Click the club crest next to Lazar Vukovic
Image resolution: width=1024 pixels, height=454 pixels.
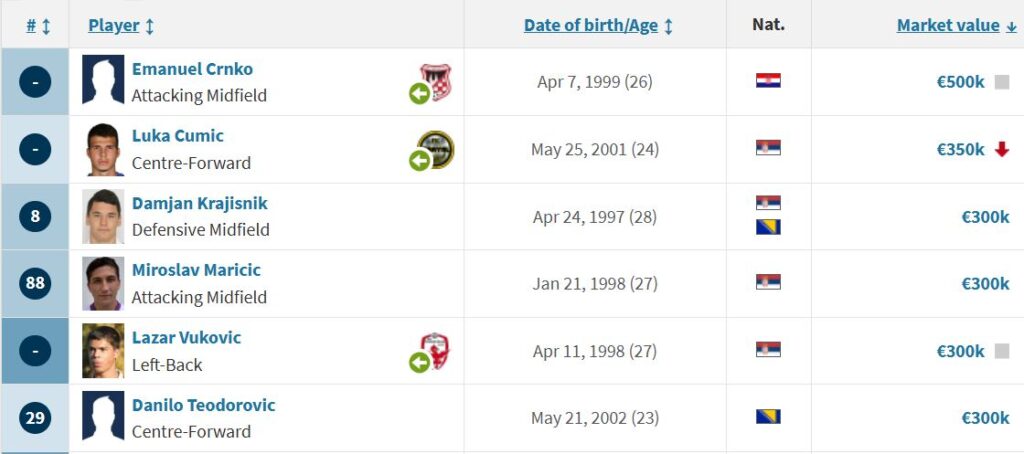tap(436, 350)
